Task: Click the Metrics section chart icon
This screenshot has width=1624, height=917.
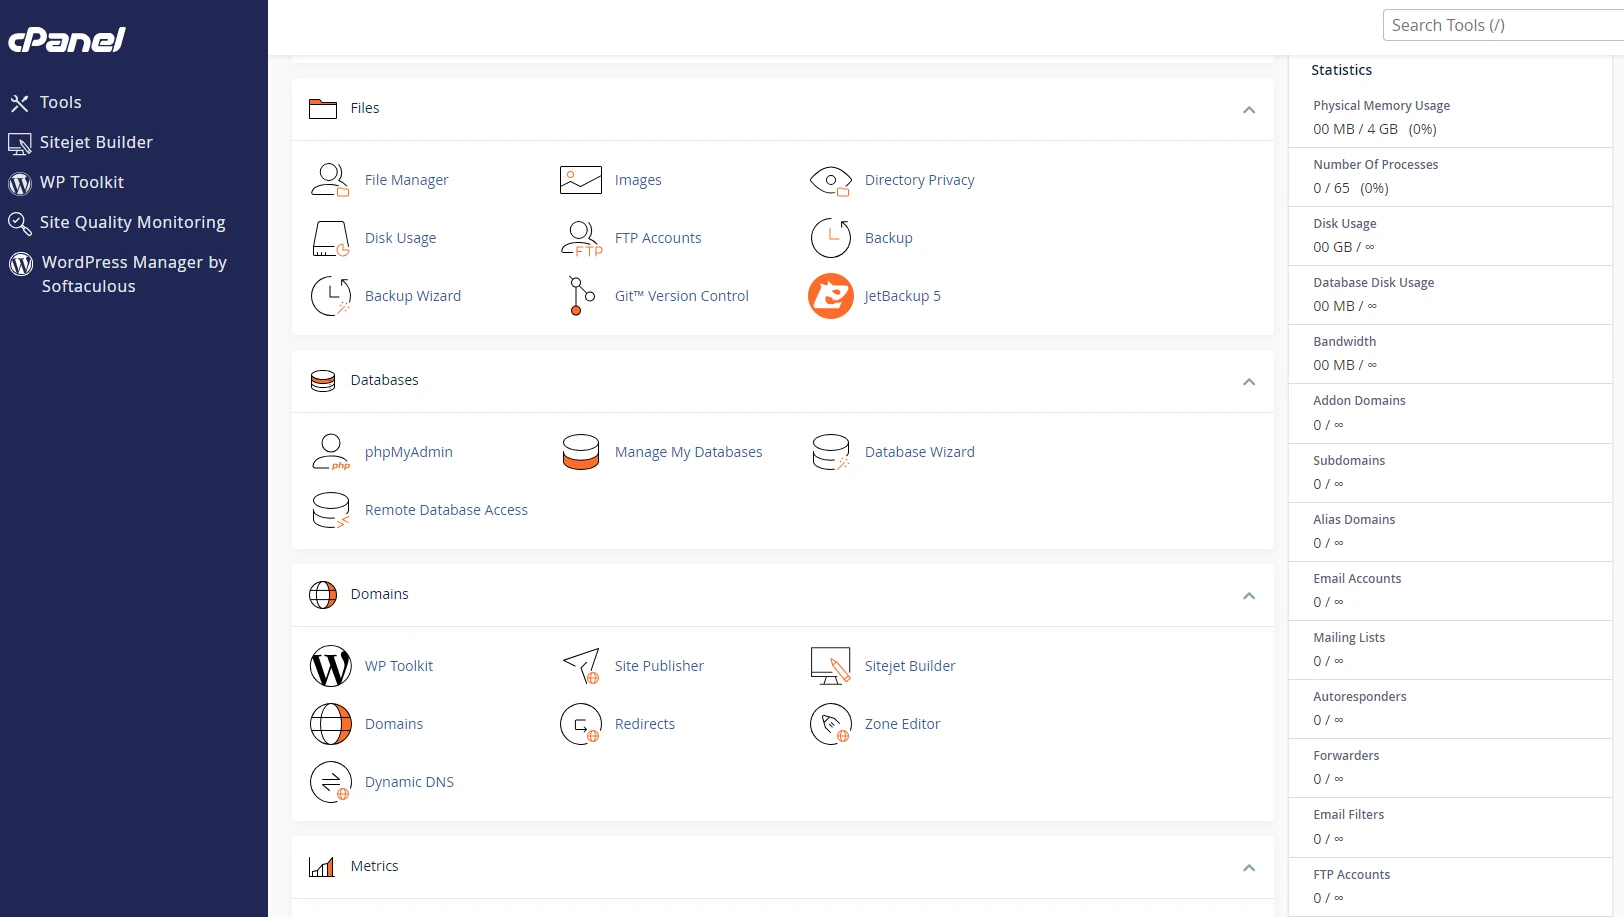Action: coord(322,866)
